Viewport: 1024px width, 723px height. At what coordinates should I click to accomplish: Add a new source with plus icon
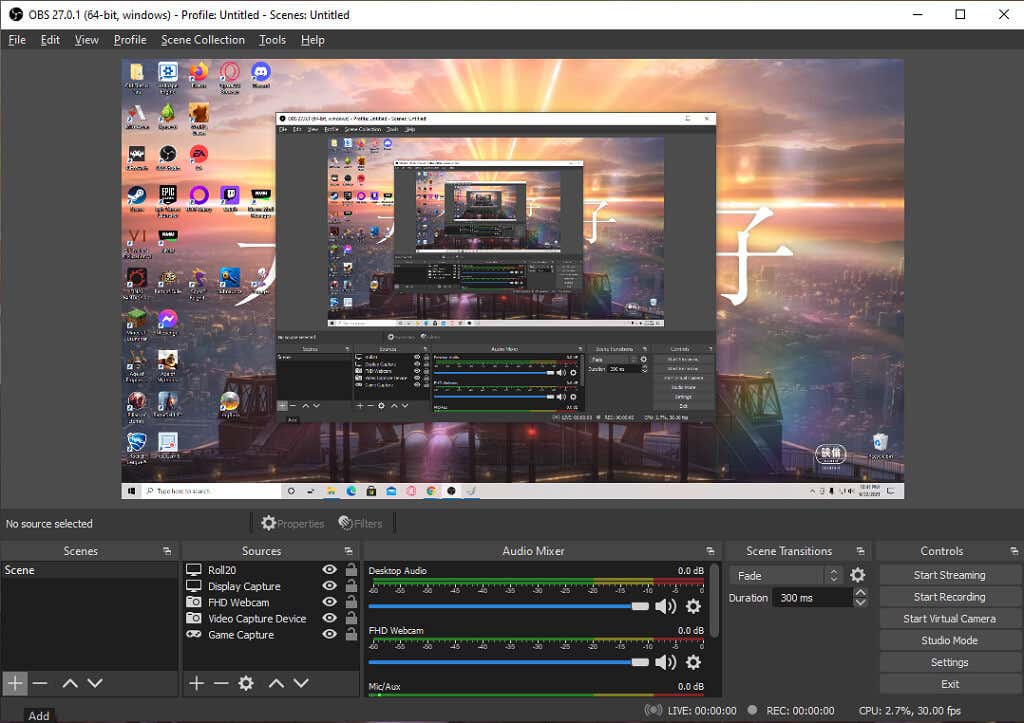[x=196, y=683]
